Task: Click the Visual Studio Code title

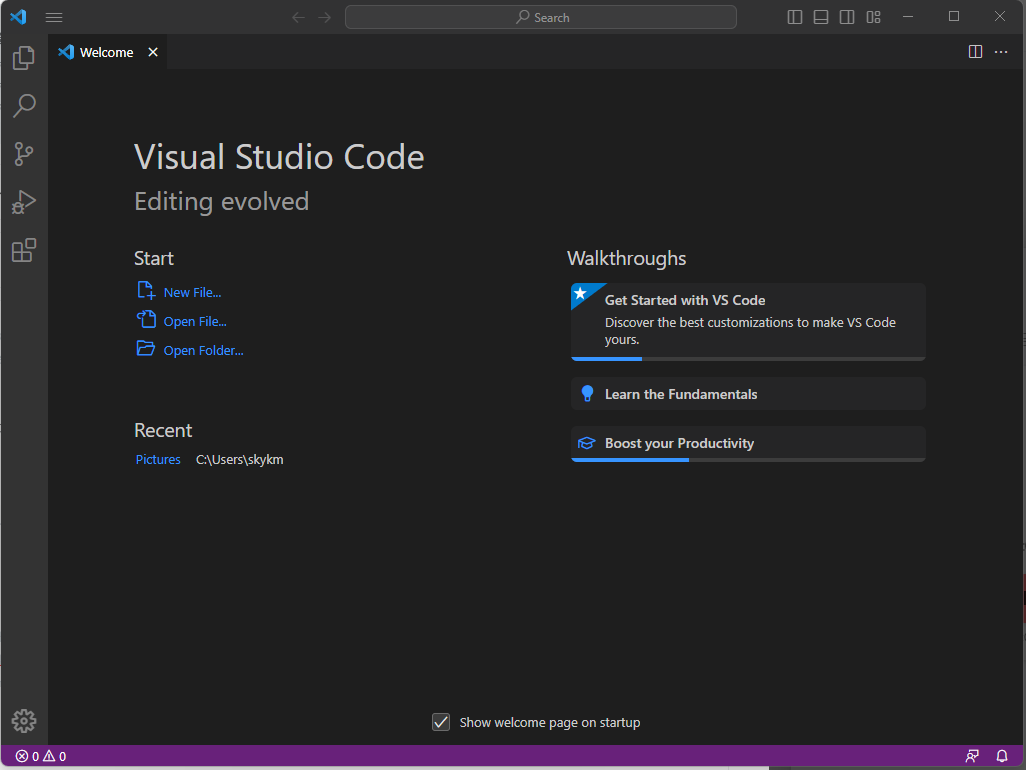Action: pyautogui.click(x=279, y=157)
